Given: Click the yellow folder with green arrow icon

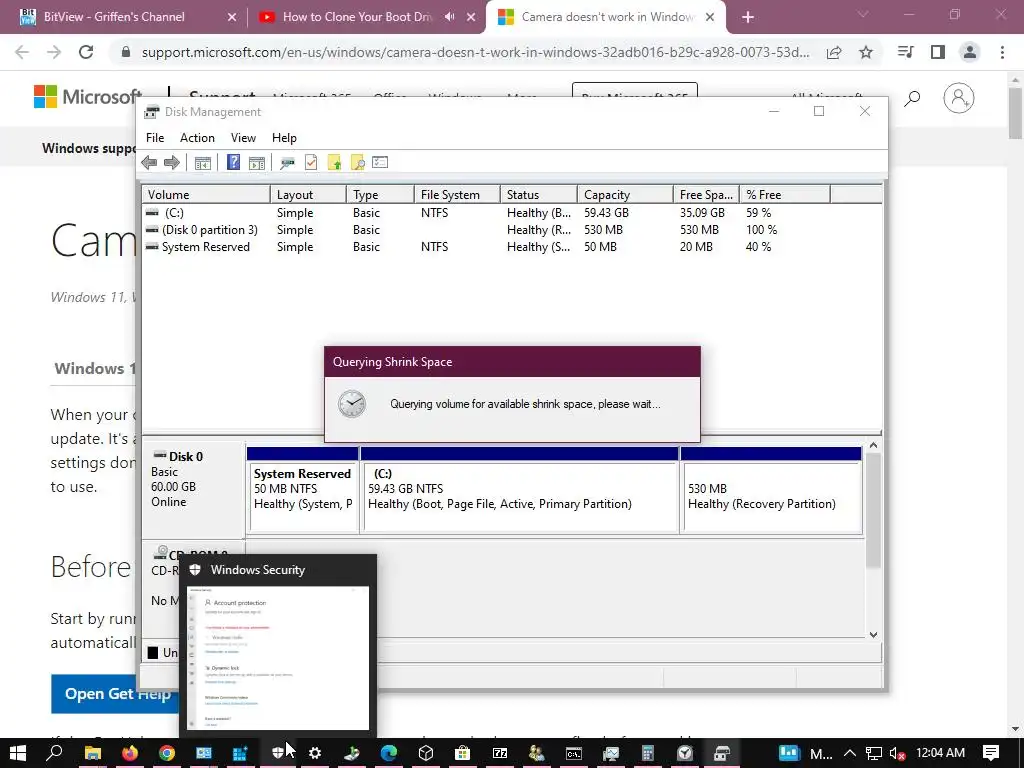Looking at the screenshot, I should click(334, 163).
